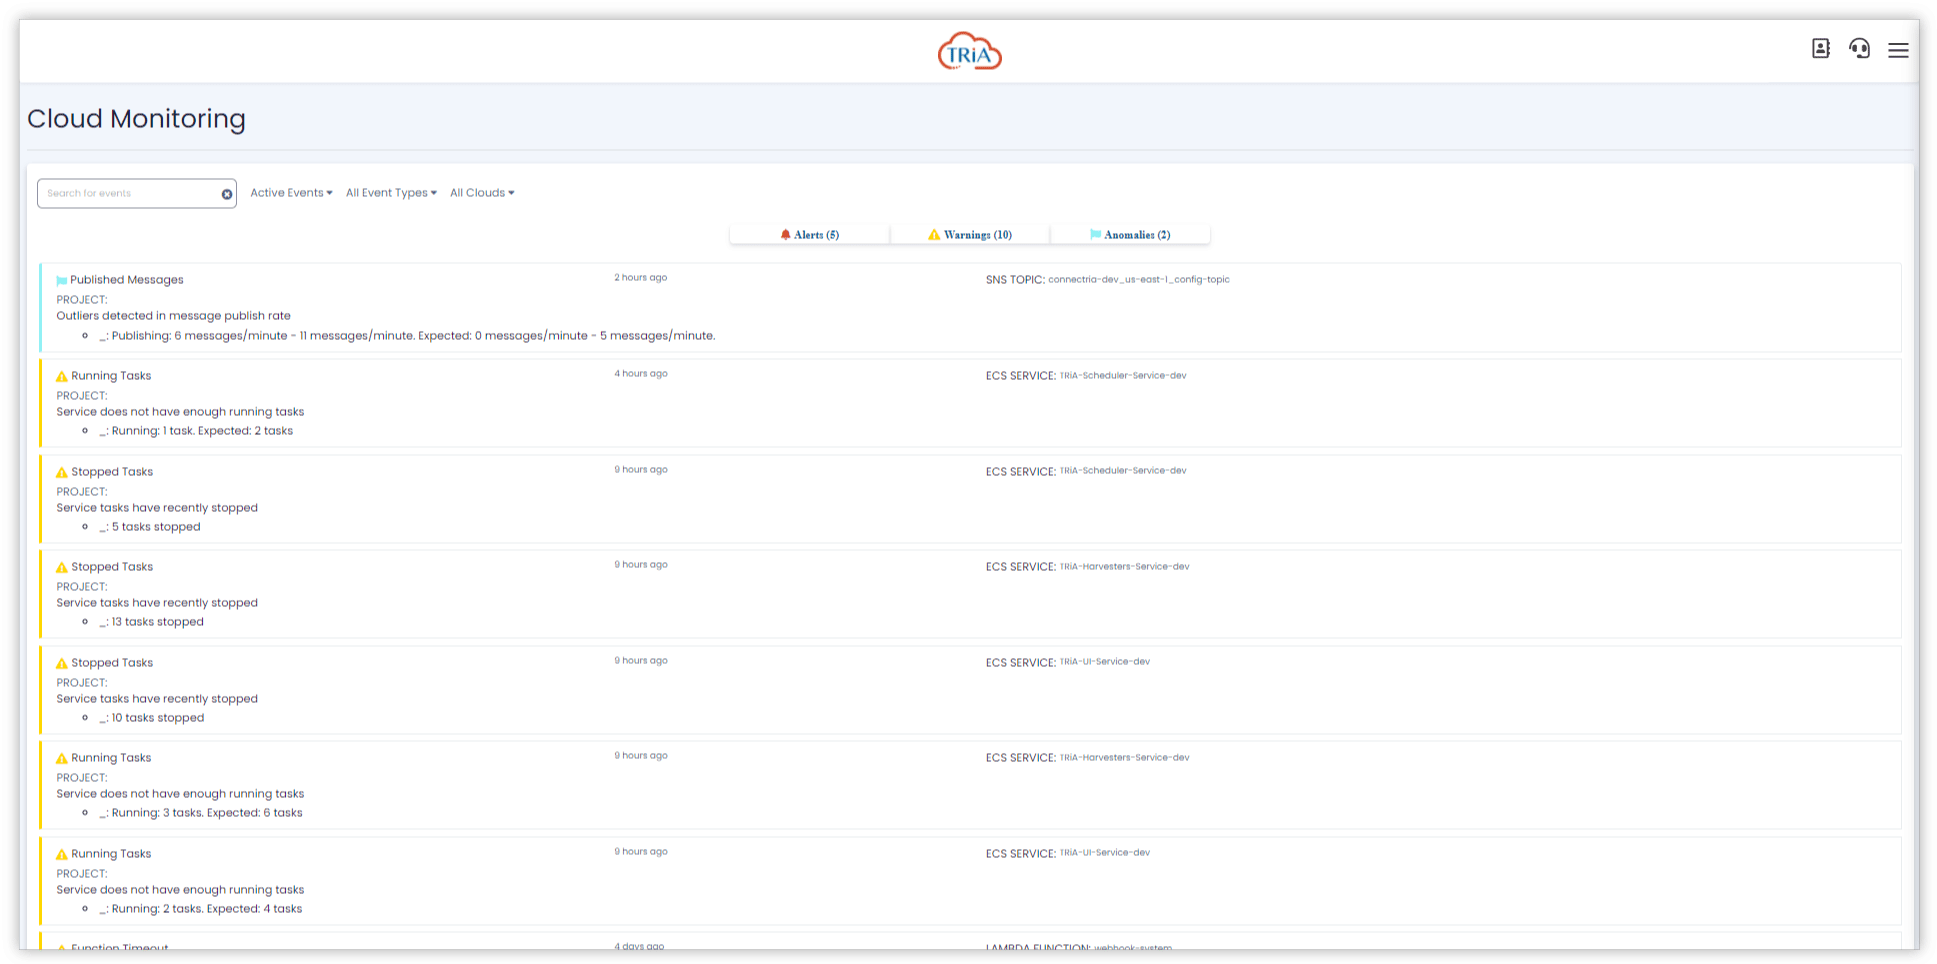
Task: Click the flag icon in the Anomalies tab
Action: [x=1095, y=235]
